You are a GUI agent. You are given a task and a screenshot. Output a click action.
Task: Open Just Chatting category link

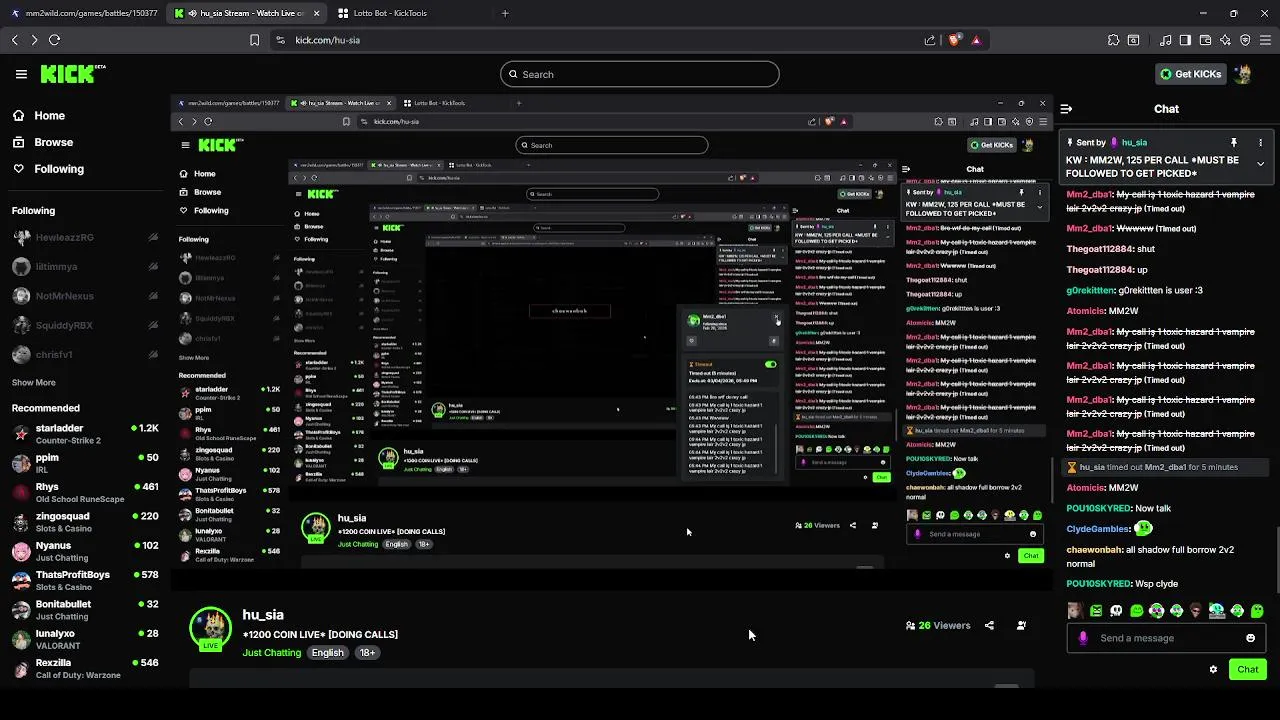[x=272, y=653]
